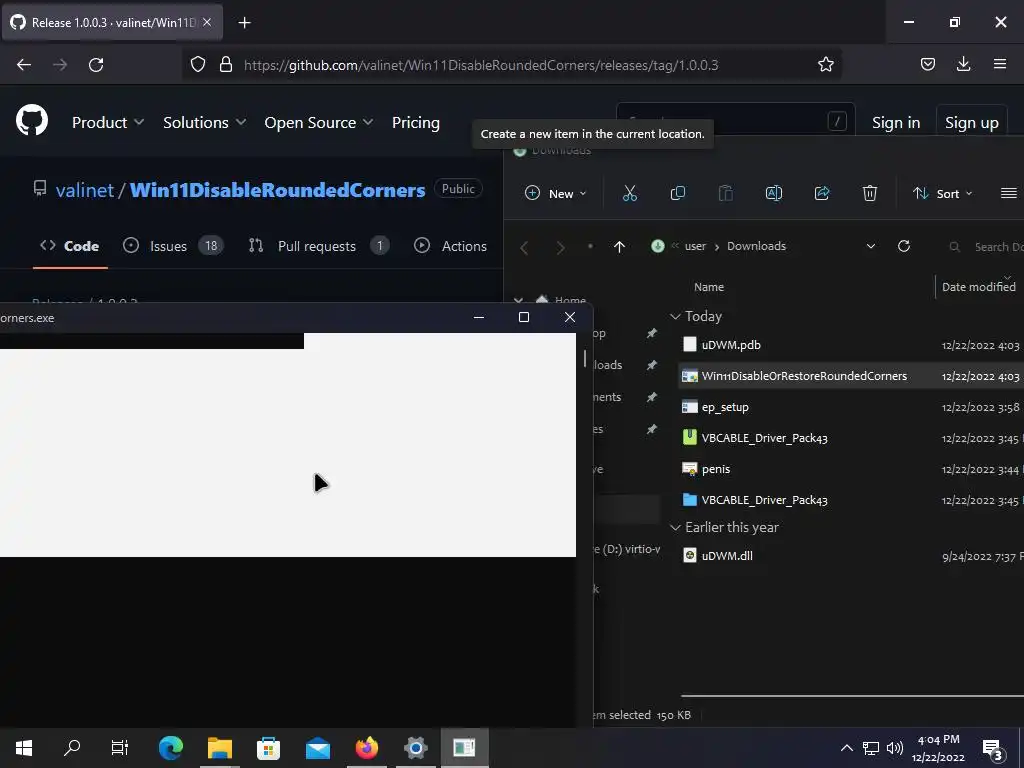Collapse the Earlier this year group
1024x768 pixels.
(675, 528)
